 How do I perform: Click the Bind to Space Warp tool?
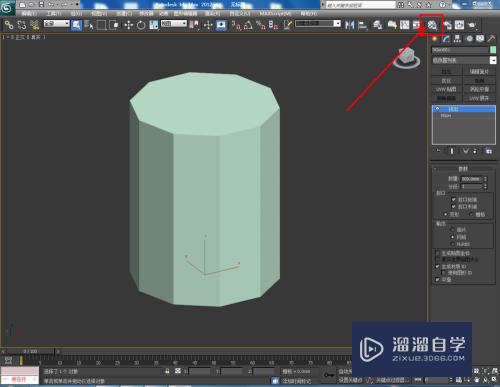coord(35,25)
